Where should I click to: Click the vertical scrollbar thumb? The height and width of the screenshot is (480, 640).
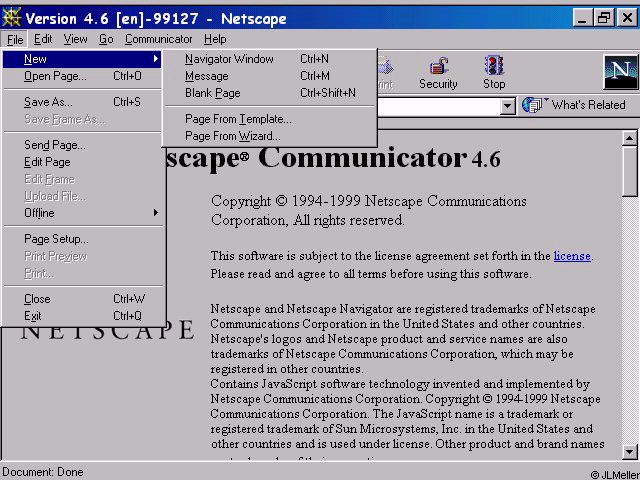(x=629, y=171)
